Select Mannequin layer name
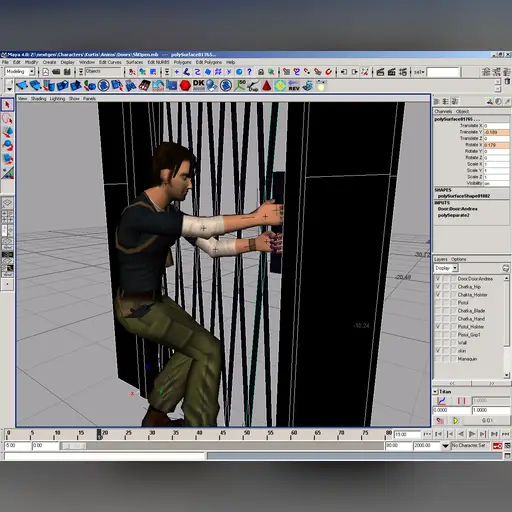The height and width of the screenshot is (512, 512). point(467,359)
